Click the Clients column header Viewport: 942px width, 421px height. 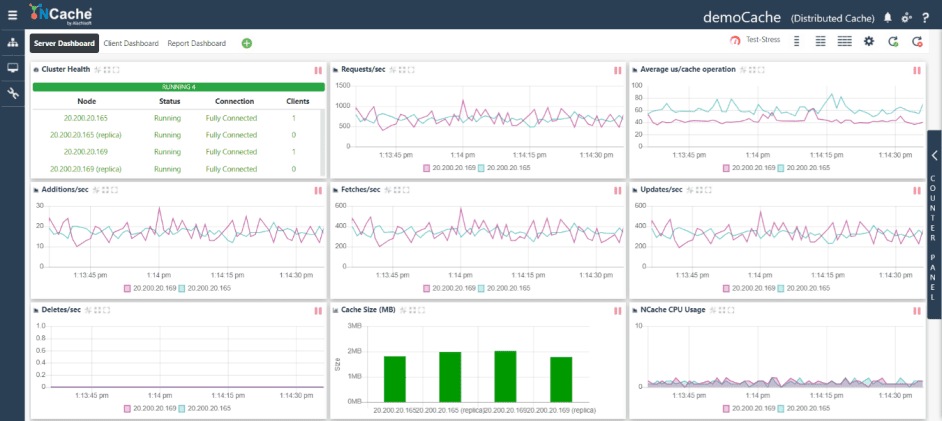pyautogui.click(x=297, y=101)
